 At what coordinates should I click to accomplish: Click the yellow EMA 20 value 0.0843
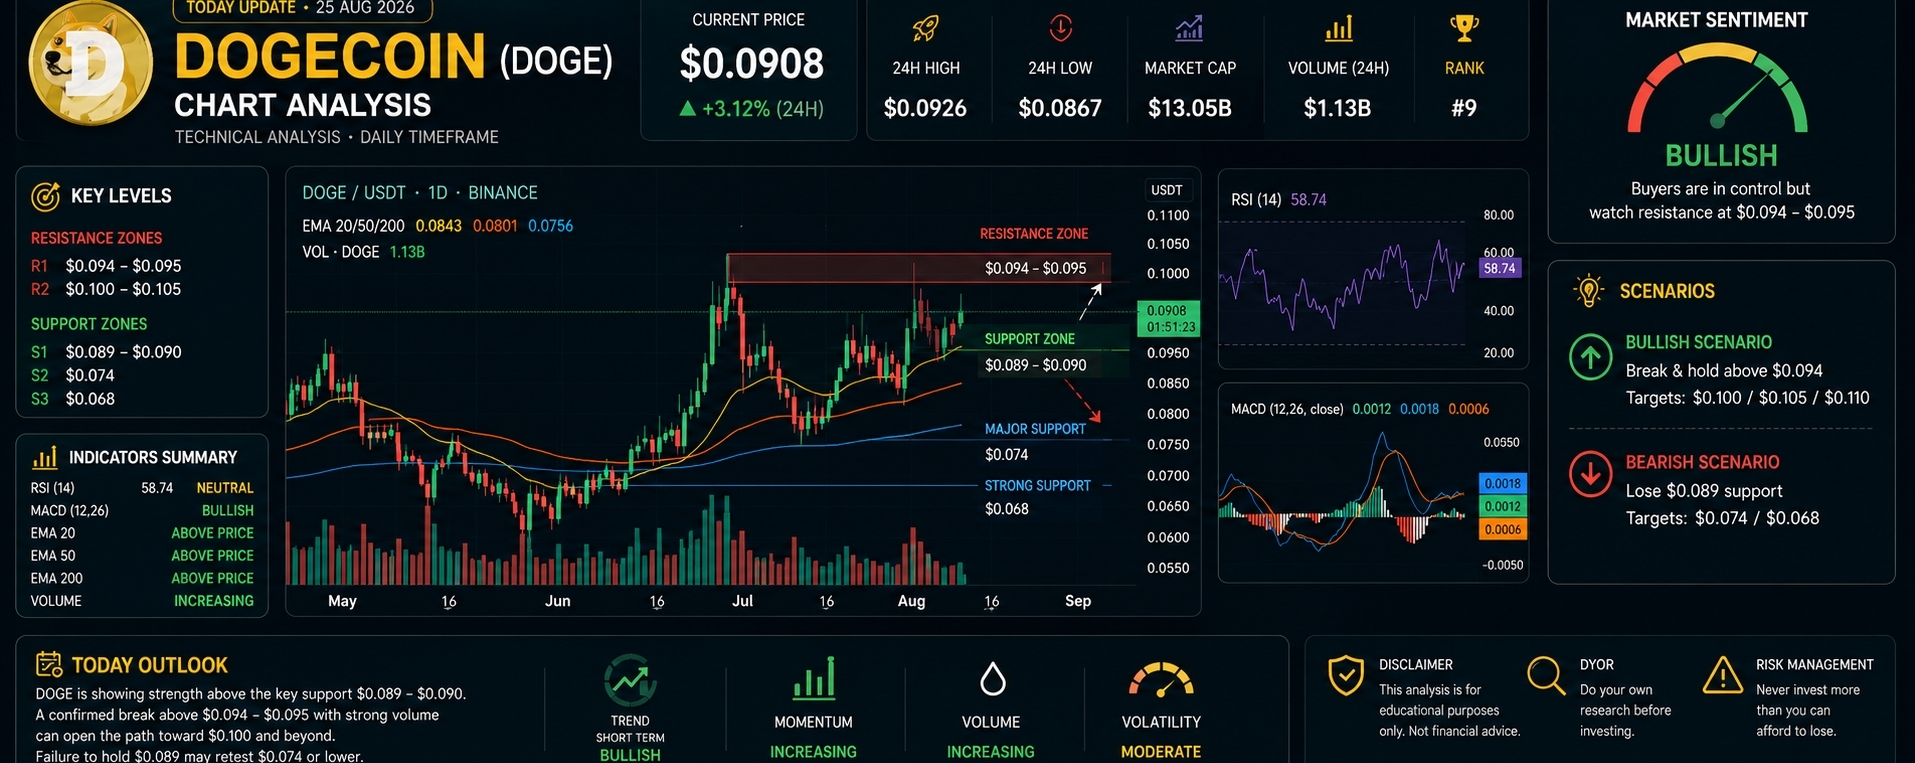tap(439, 226)
